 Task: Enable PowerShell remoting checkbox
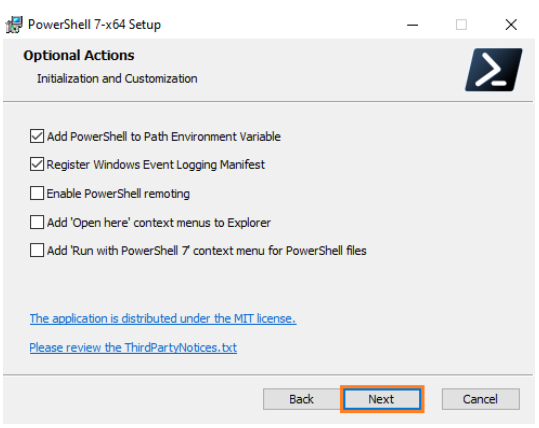[x=37, y=193]
